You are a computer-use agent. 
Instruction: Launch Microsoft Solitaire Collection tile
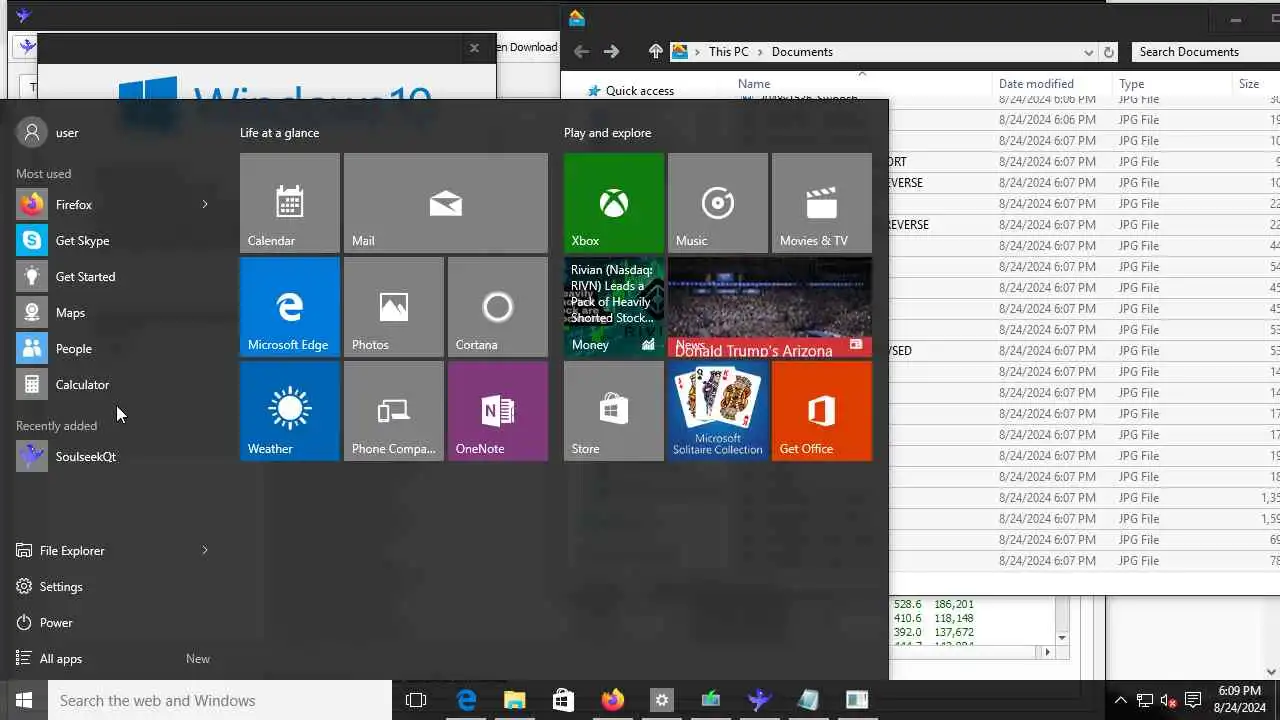pos(718,411)
